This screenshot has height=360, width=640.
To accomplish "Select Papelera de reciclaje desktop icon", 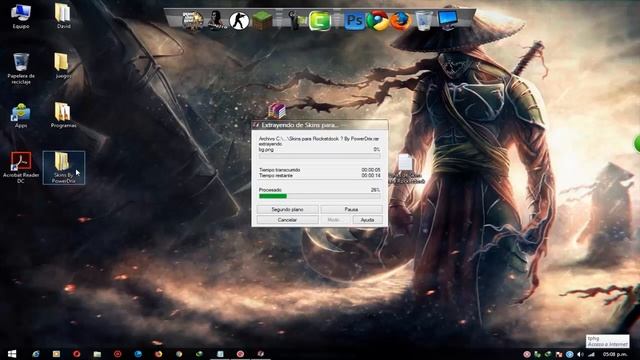I will coord(21,69).
